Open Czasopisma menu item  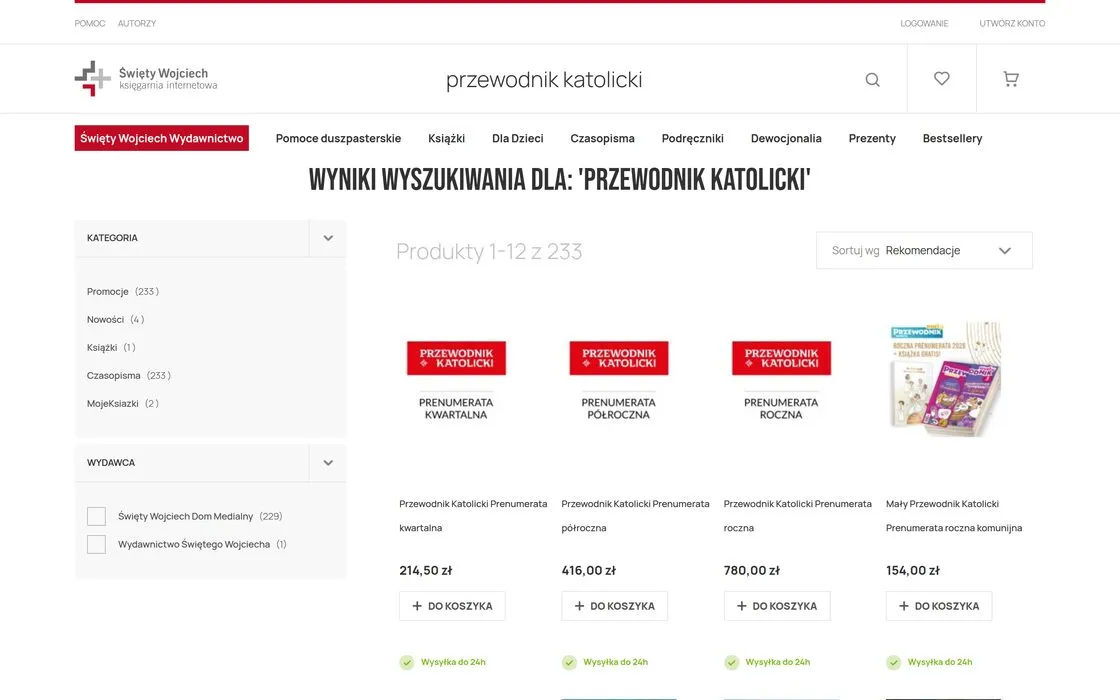coord(602,138)
